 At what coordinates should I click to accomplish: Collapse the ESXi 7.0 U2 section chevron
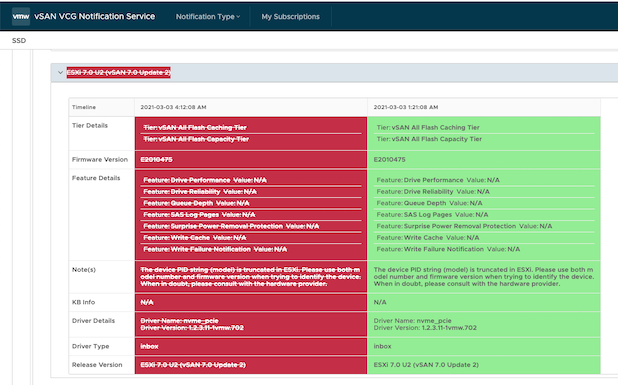(x=60, y=73)
